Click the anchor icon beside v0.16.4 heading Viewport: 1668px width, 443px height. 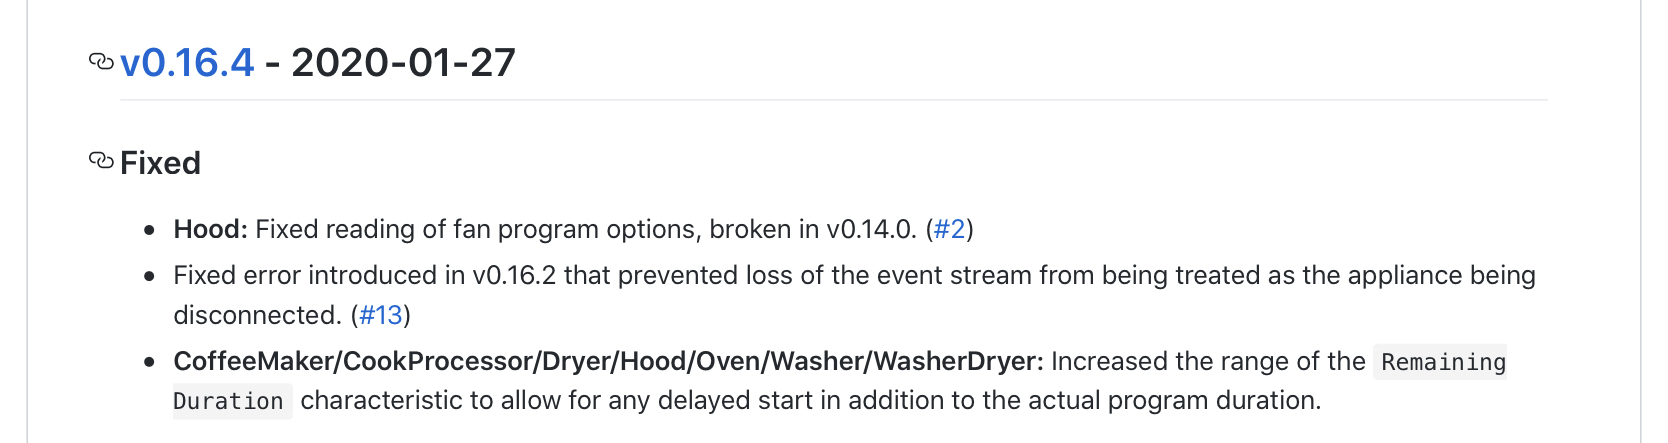point(101,62)
